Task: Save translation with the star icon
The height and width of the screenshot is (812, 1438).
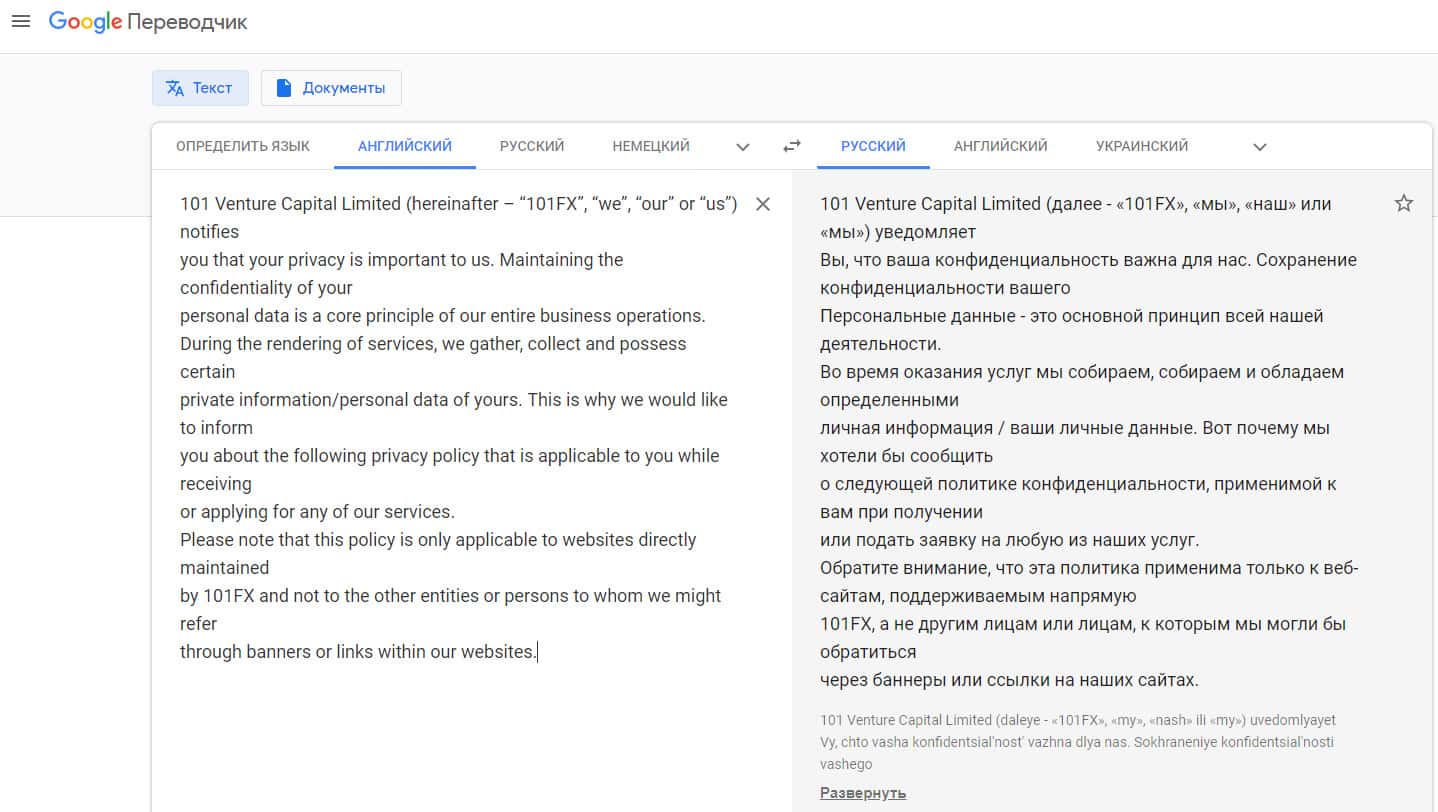Action: point(1404,204)
